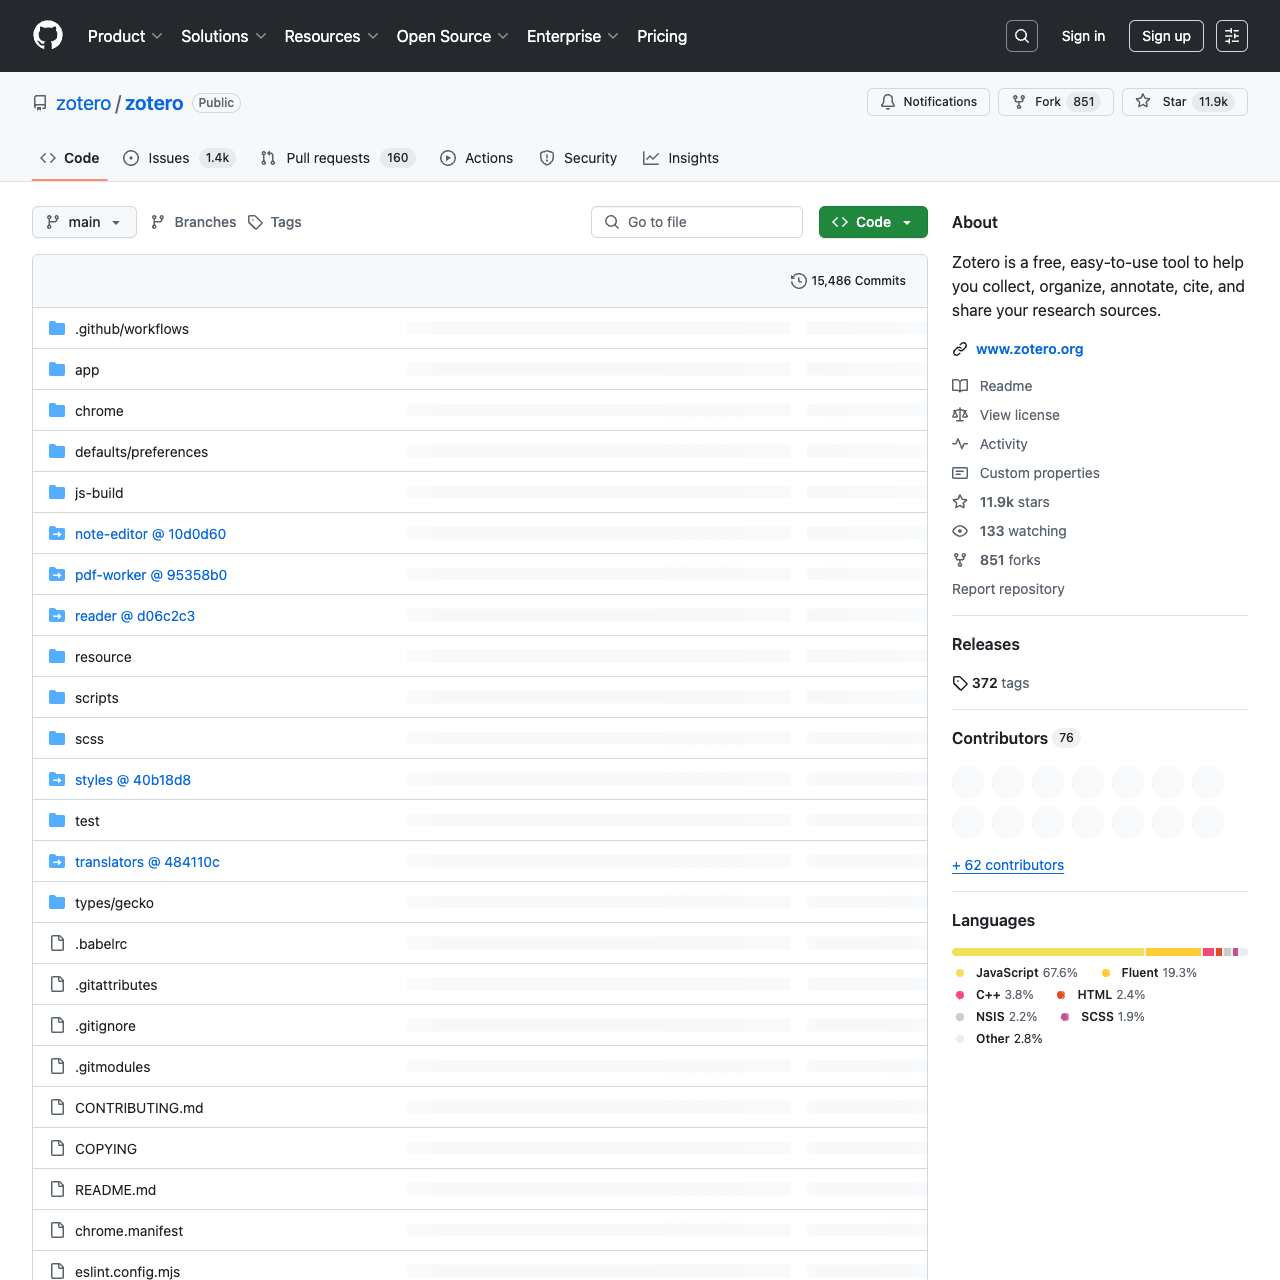
Task: Open the + 62 contributors link
Action: [1008, 865]
